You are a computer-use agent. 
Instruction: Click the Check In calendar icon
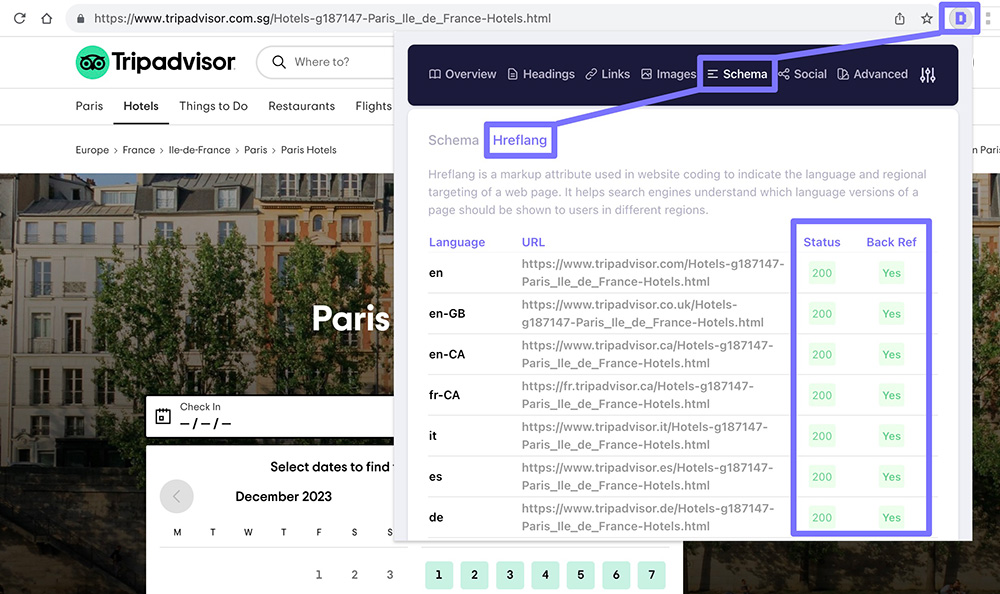(163, 416)
